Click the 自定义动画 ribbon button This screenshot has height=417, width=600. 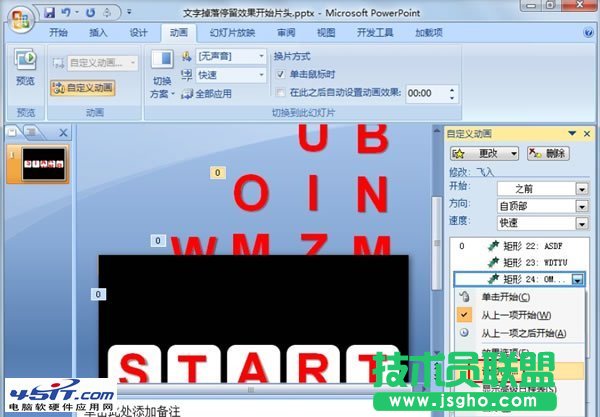(x=83, y=88)
